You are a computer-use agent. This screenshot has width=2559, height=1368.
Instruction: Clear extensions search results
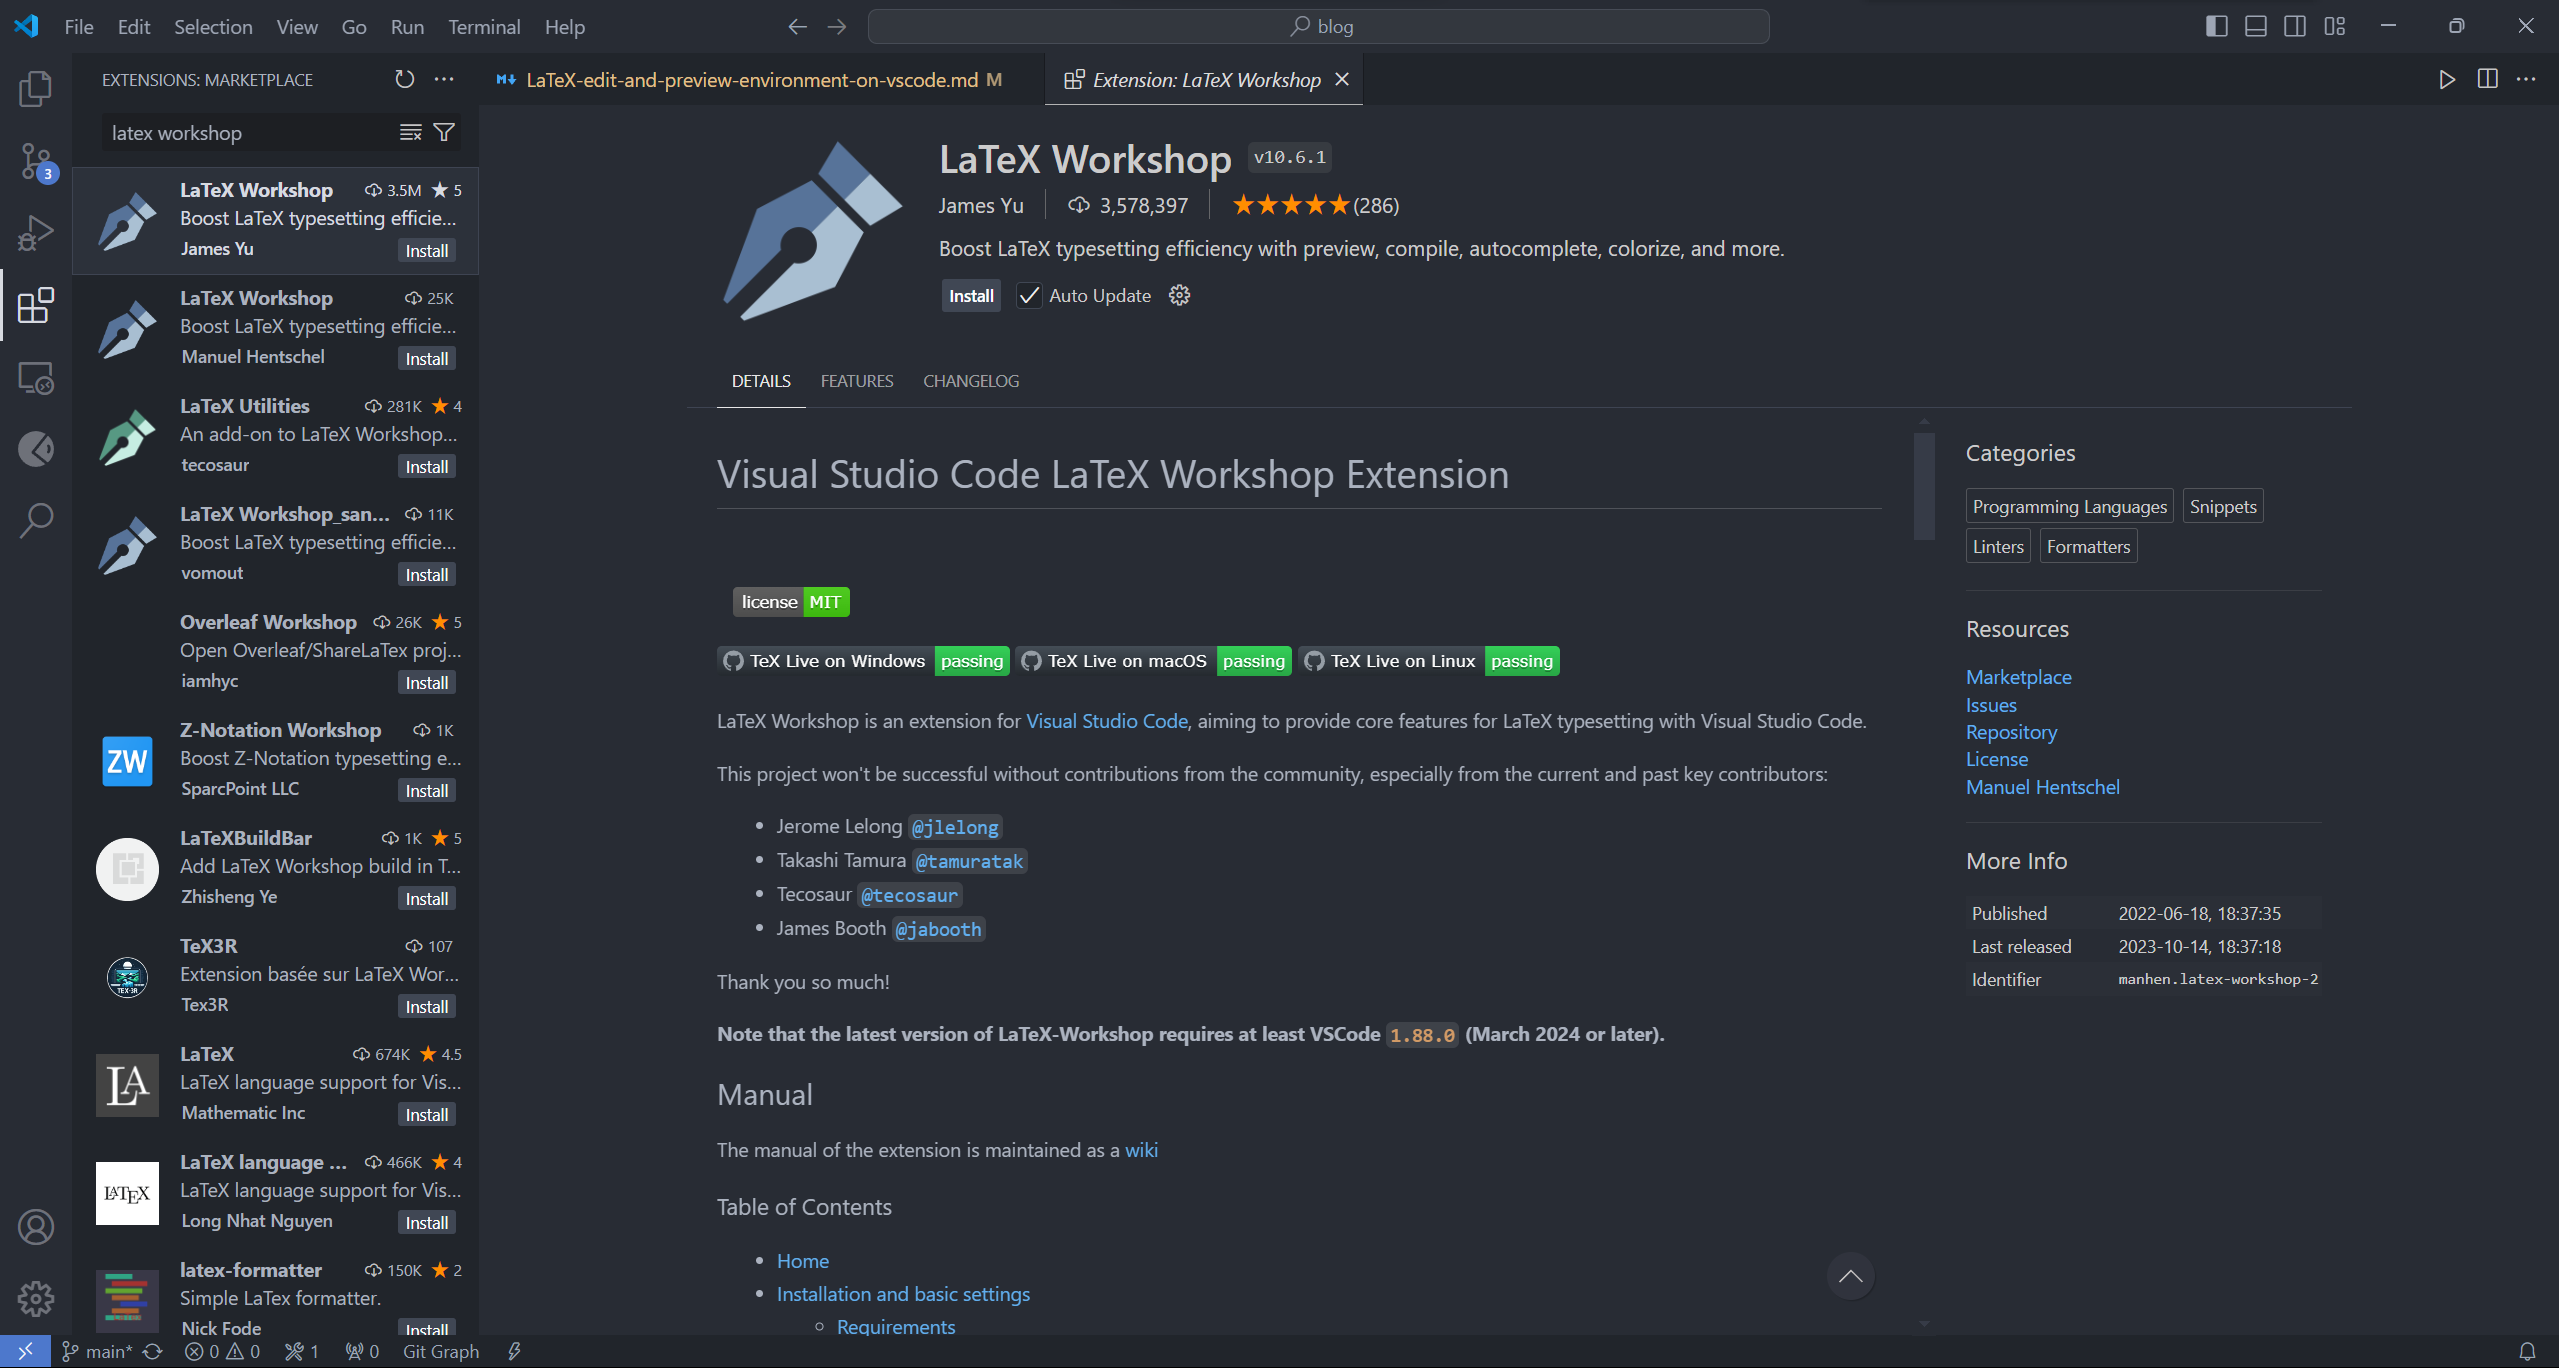(410, 133)
